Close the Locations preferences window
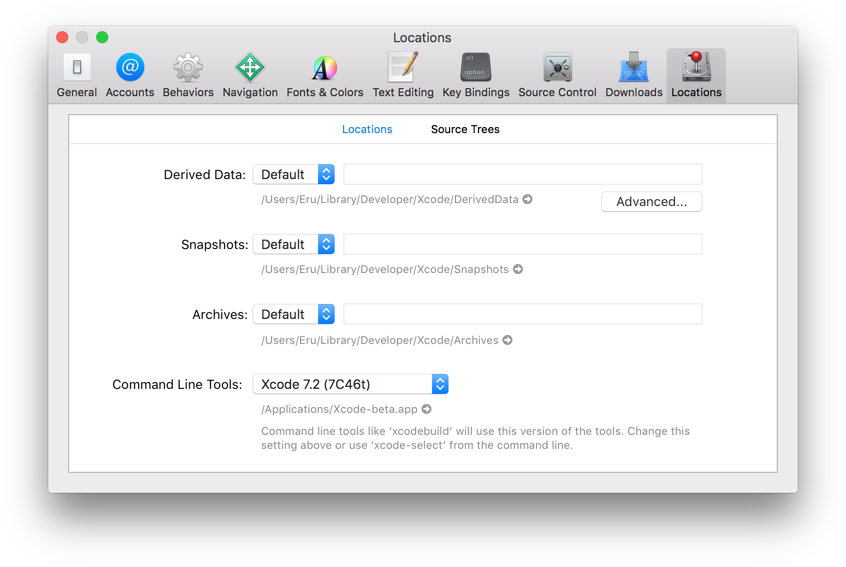The image size is (846, 567). [62, 37]
